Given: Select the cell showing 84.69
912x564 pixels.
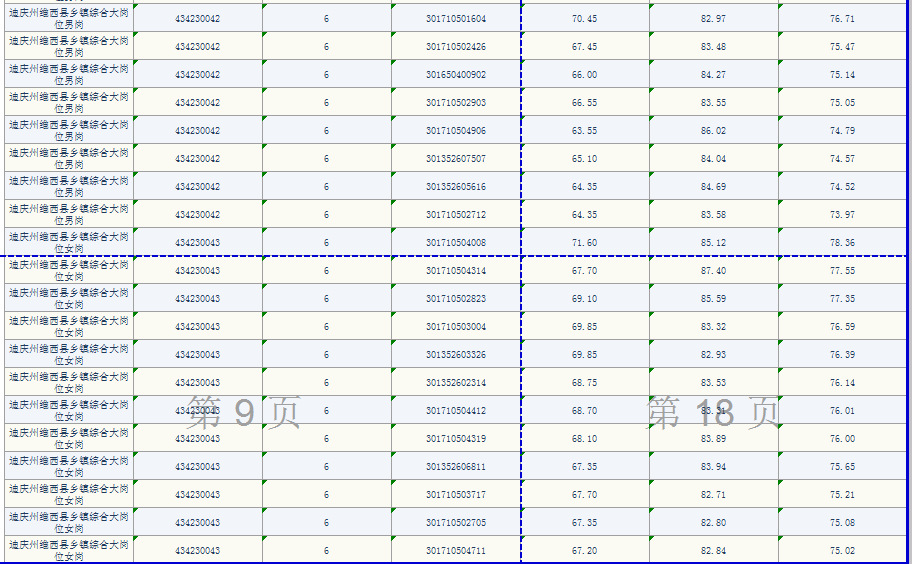Looking at the screenshot, I should pyautogui.click(x=713, y=187).
